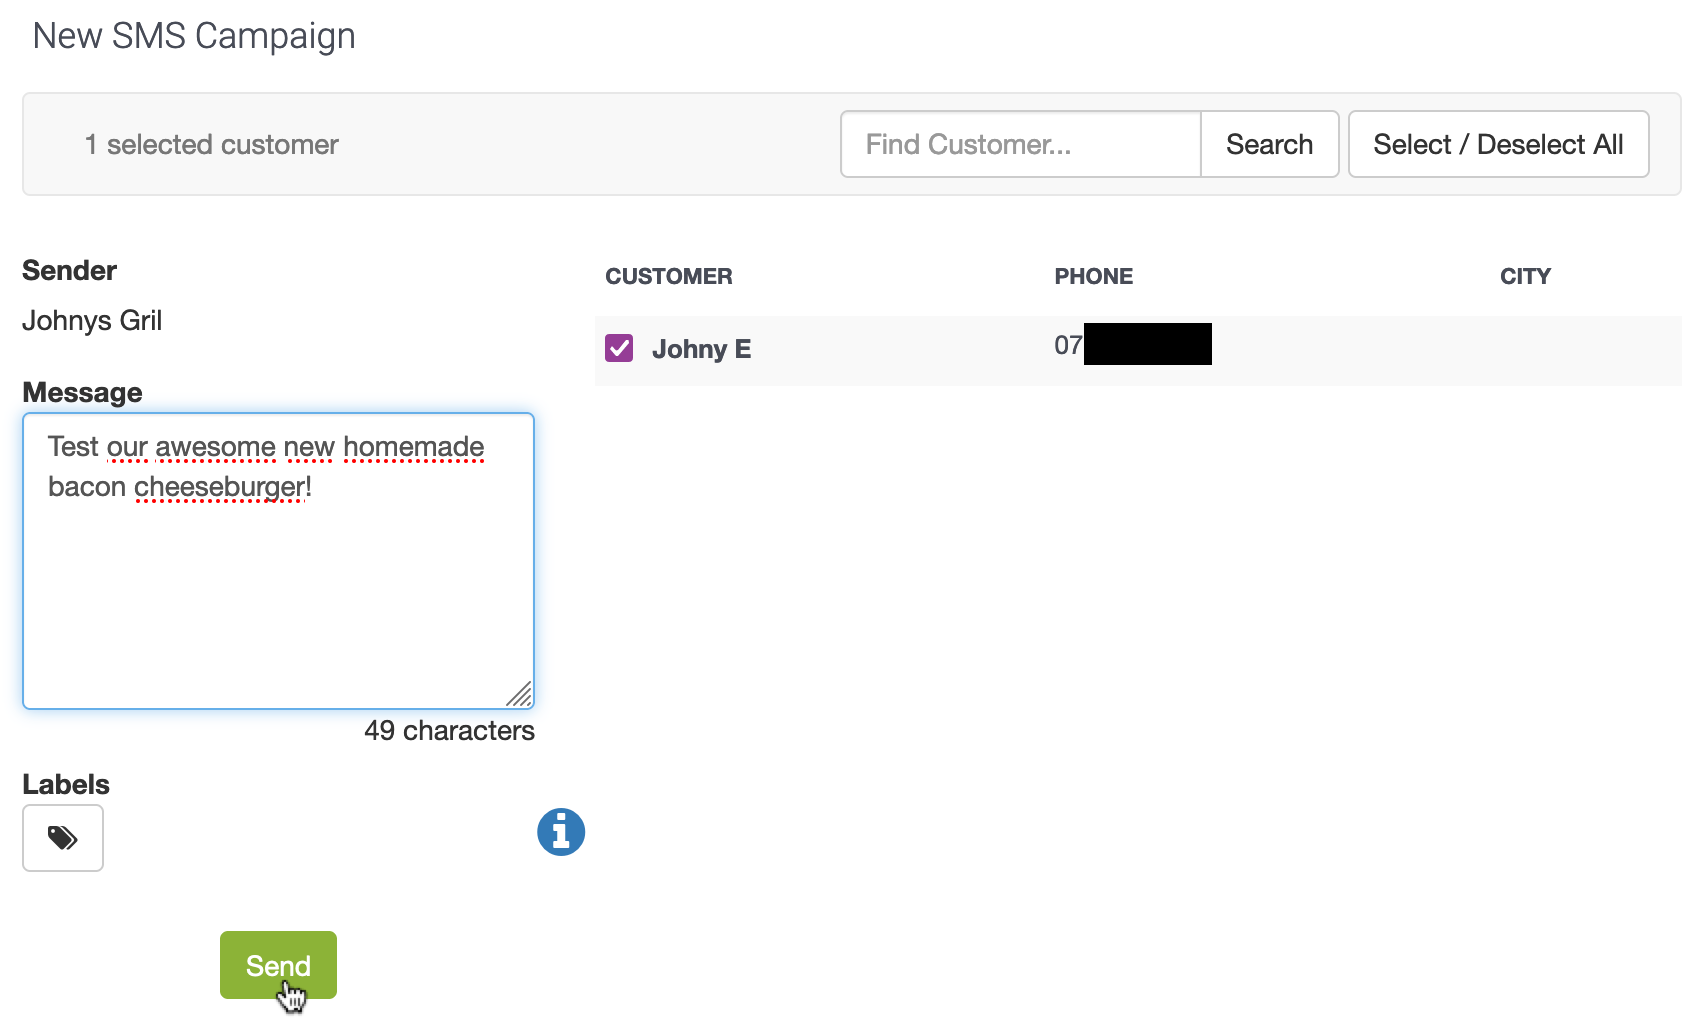Viewport: 1705px width, 1032px height.
Task: Click the 1 selected customer label
Action: click(212, 144)
